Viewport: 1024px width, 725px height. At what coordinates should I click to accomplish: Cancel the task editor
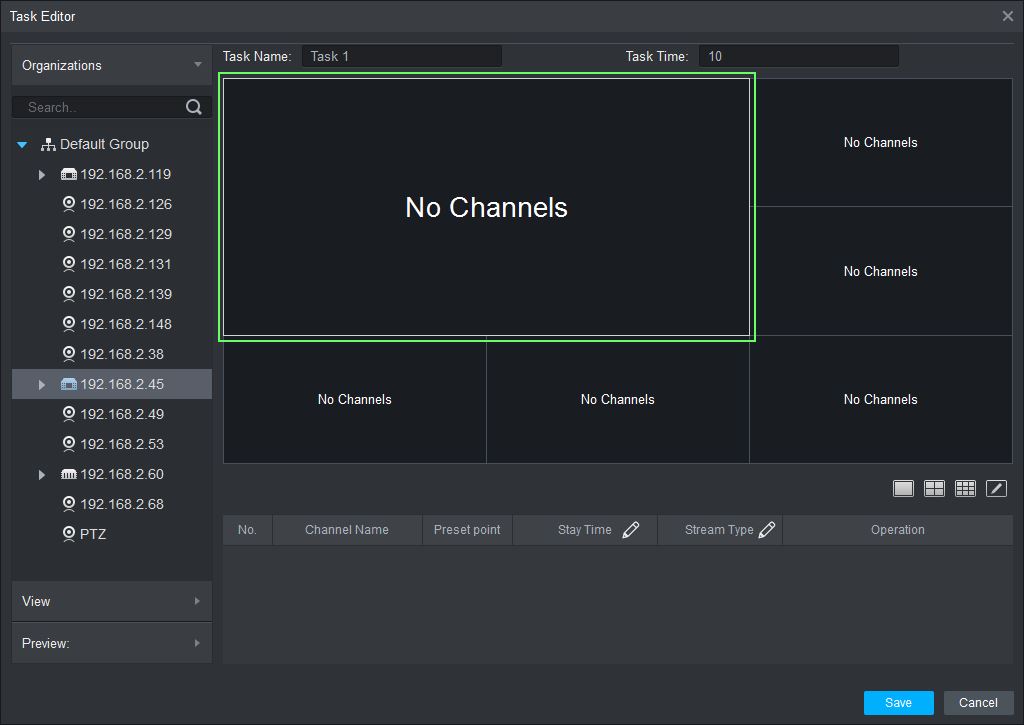977,702
